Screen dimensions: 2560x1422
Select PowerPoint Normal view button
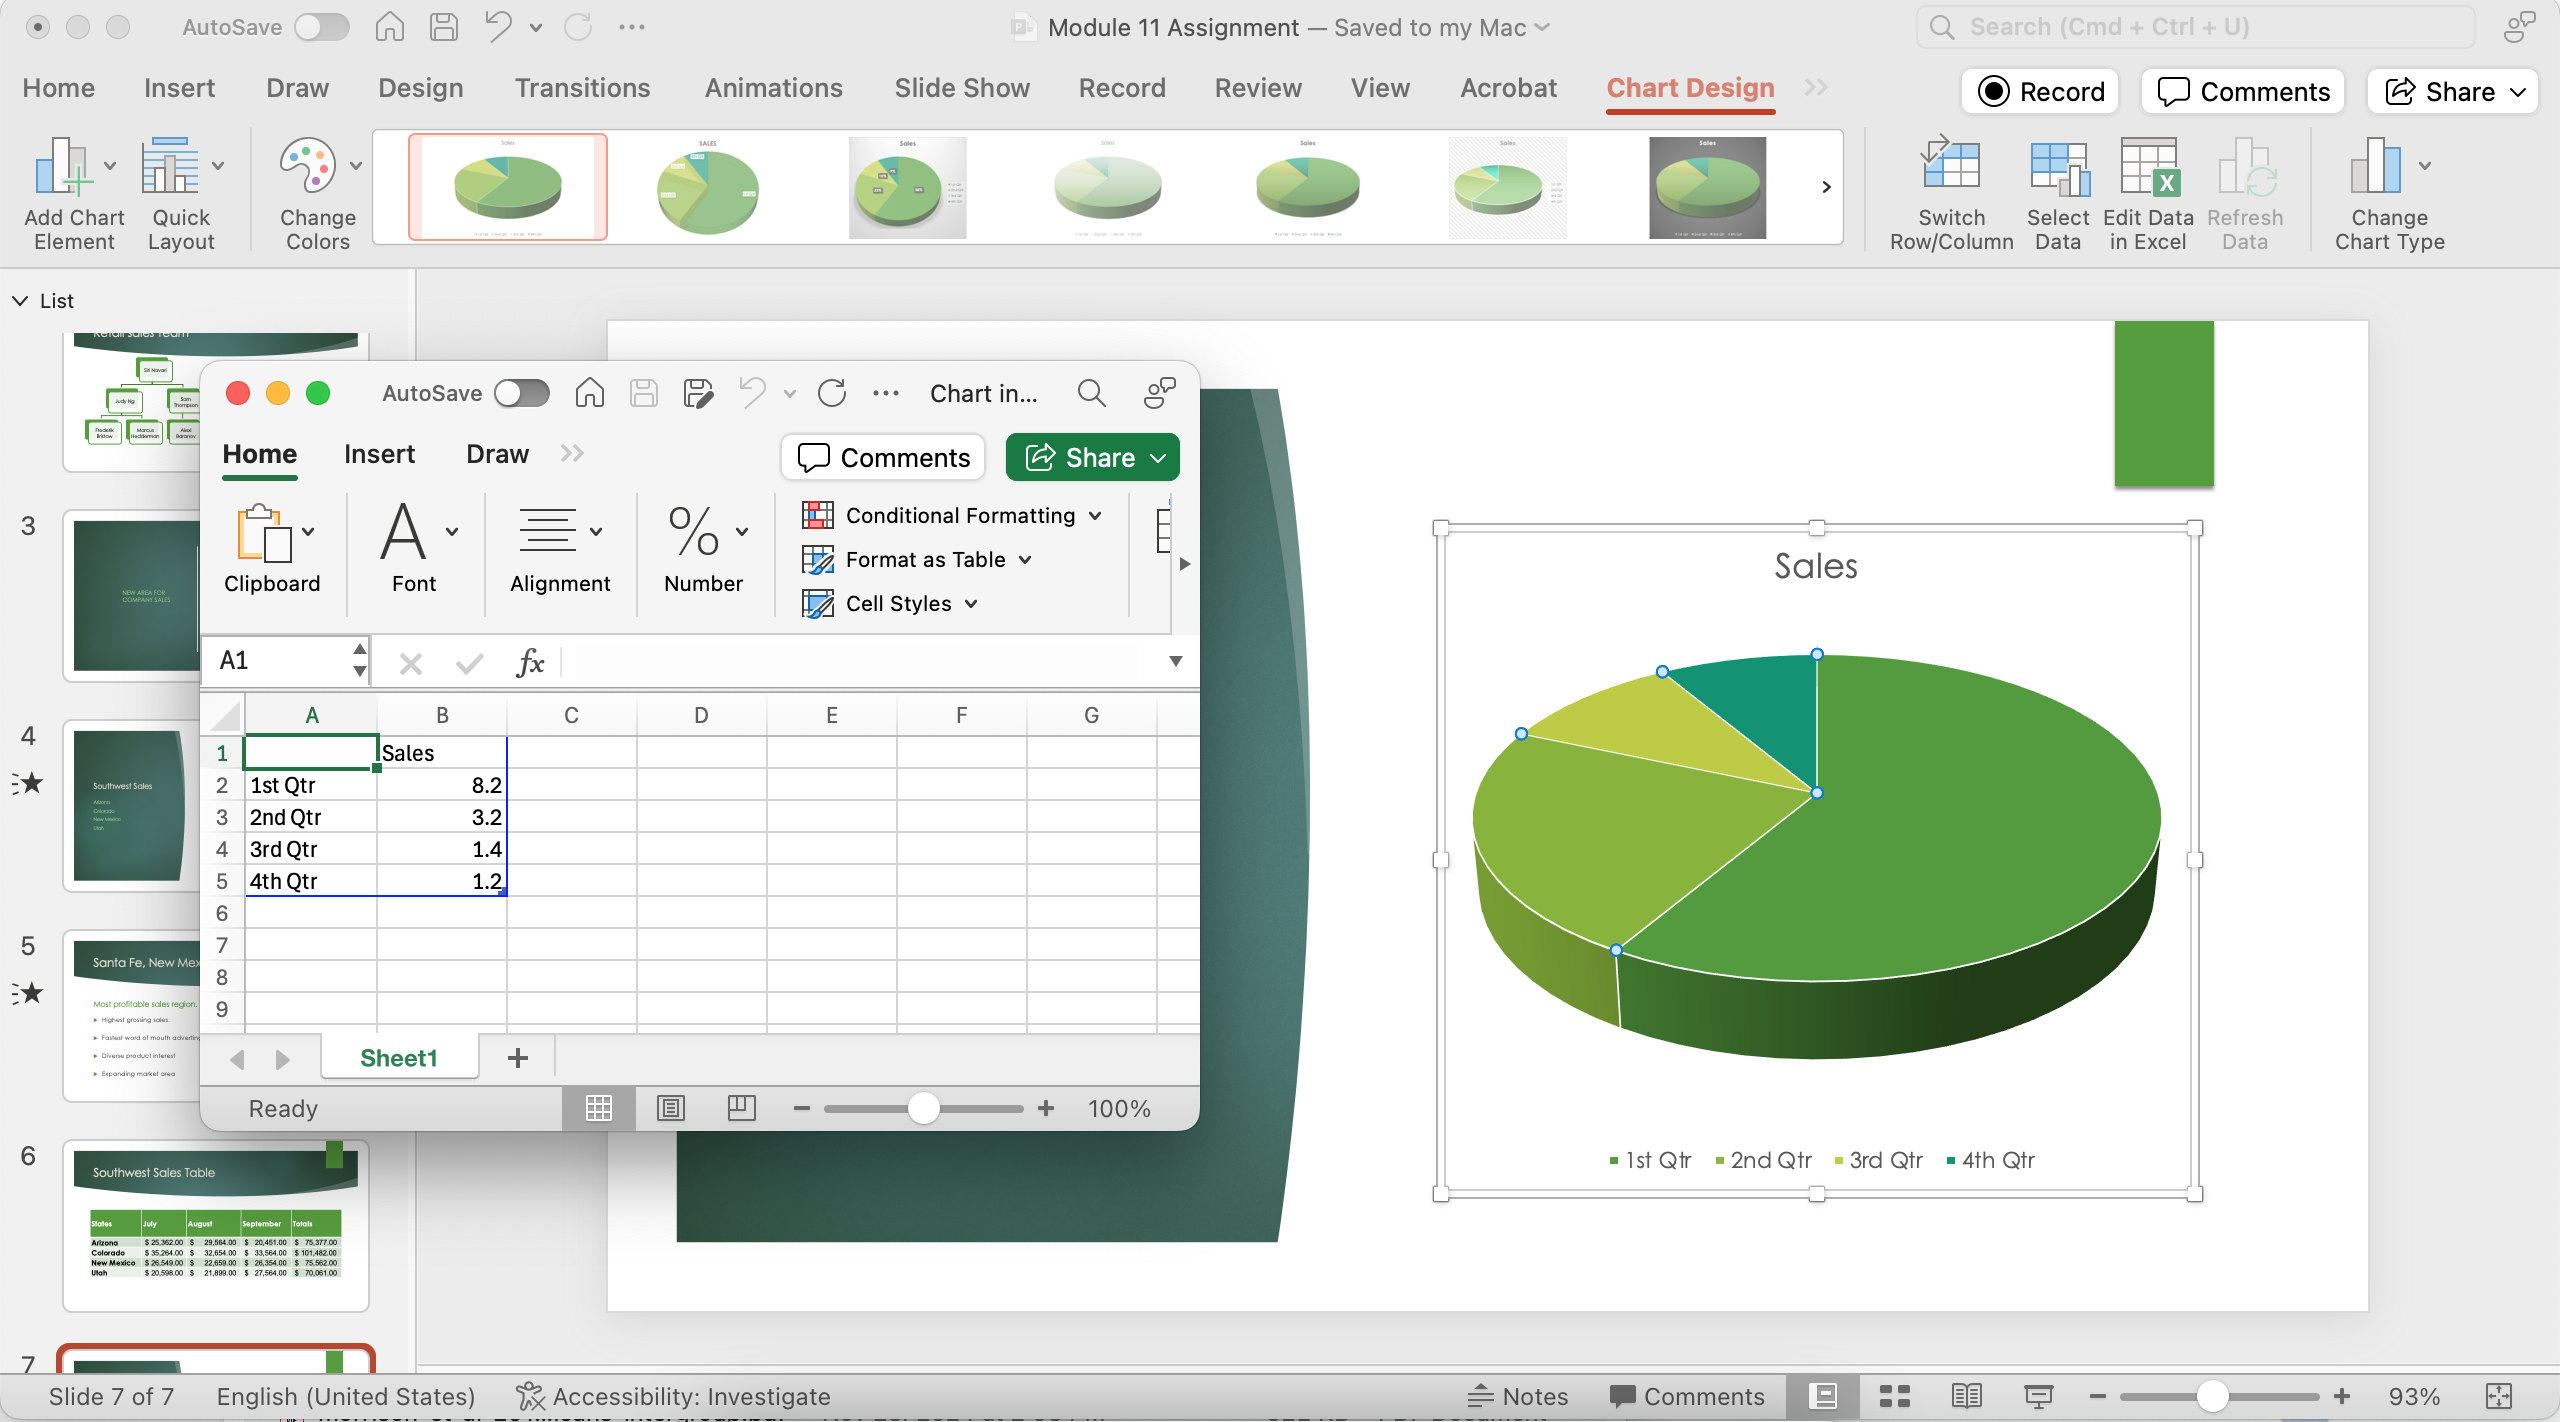[1823, 1396]
